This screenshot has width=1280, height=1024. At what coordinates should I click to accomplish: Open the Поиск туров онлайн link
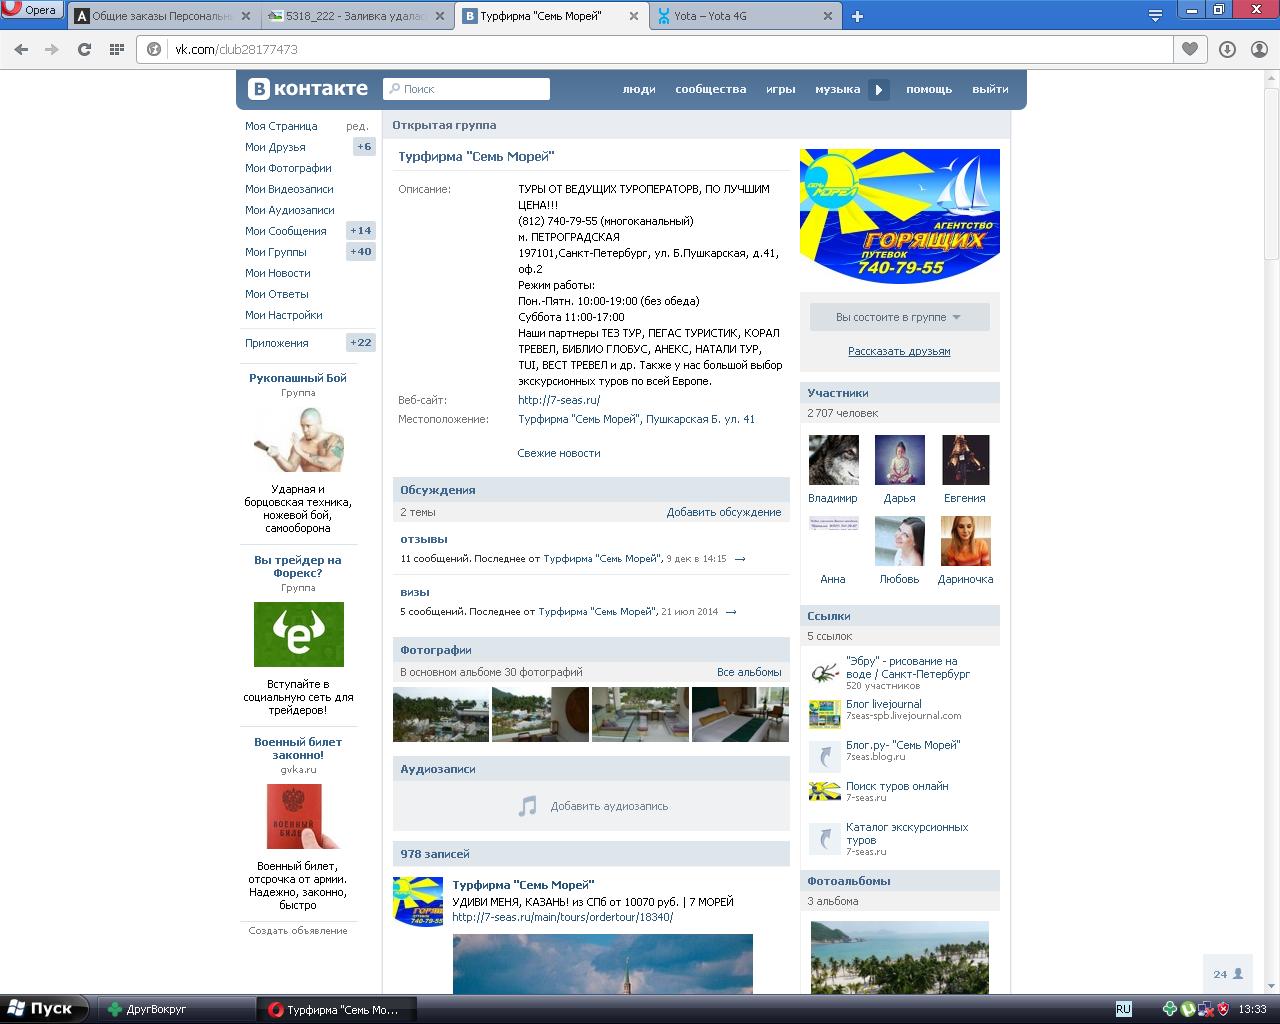[897, 786]
